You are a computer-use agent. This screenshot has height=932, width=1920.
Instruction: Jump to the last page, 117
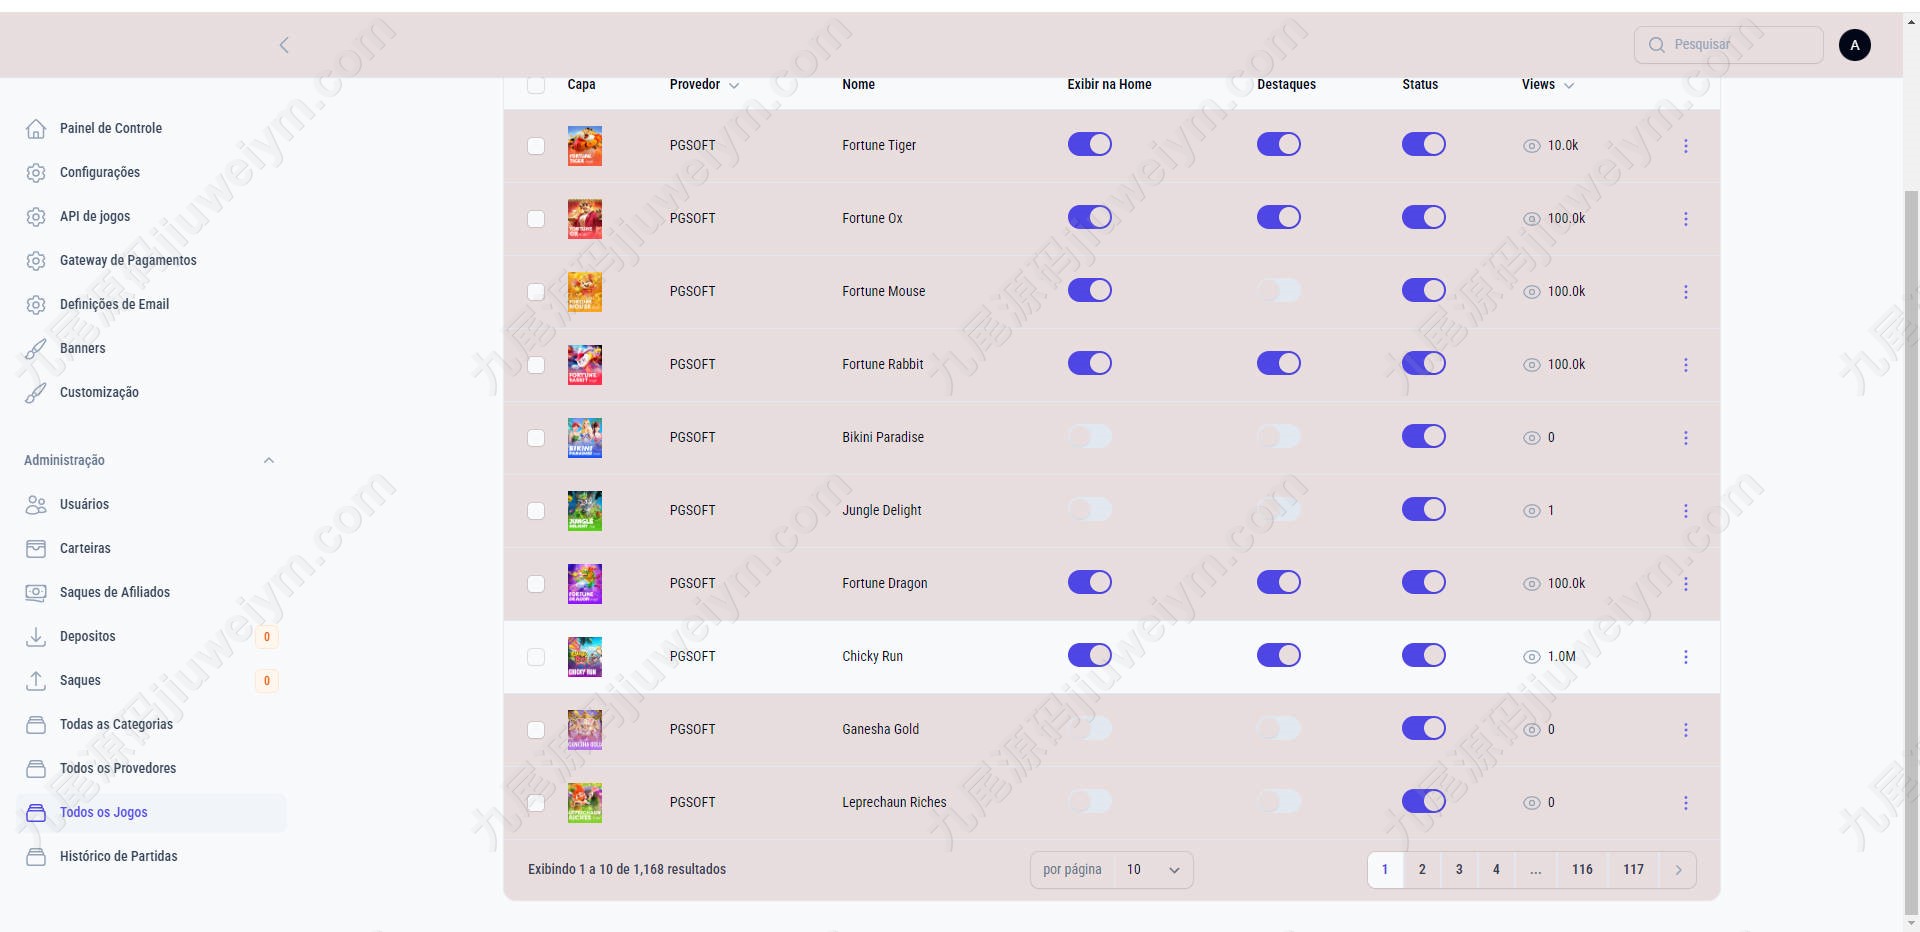click(1633, 869)
